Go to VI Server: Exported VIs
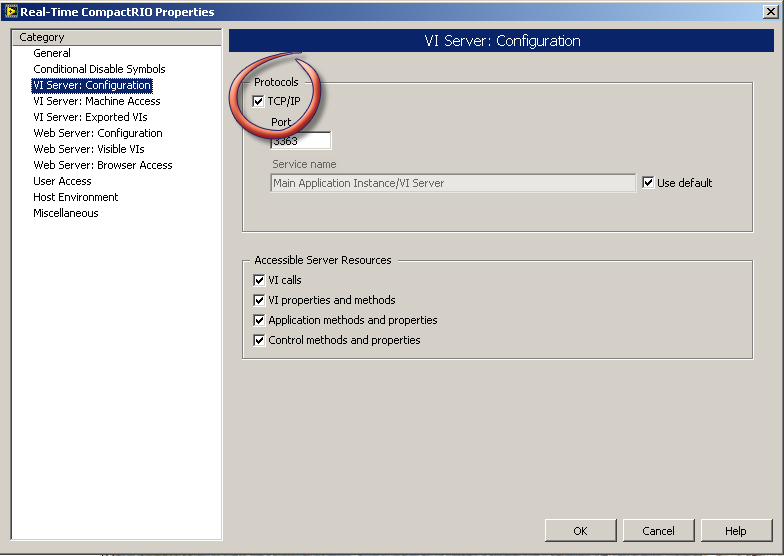Screen dimensions: 784x556 [90, 117]
